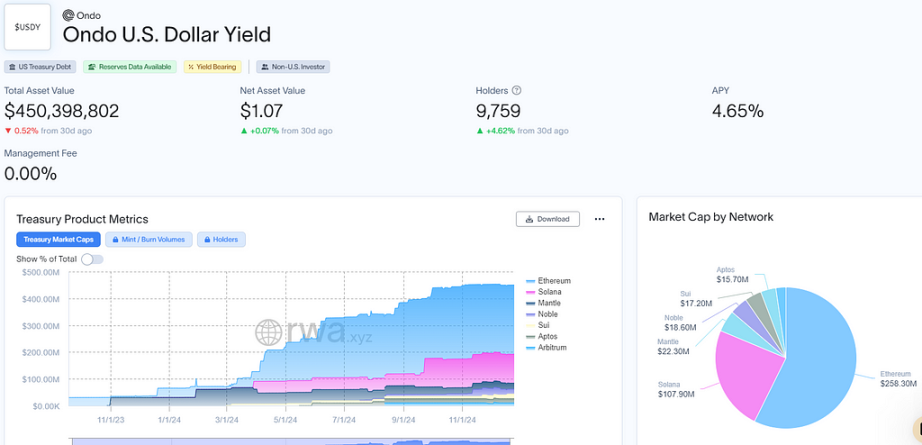
Task: Toggle Arbitrum series in chart legend
Action: click(x=546, y=347)
